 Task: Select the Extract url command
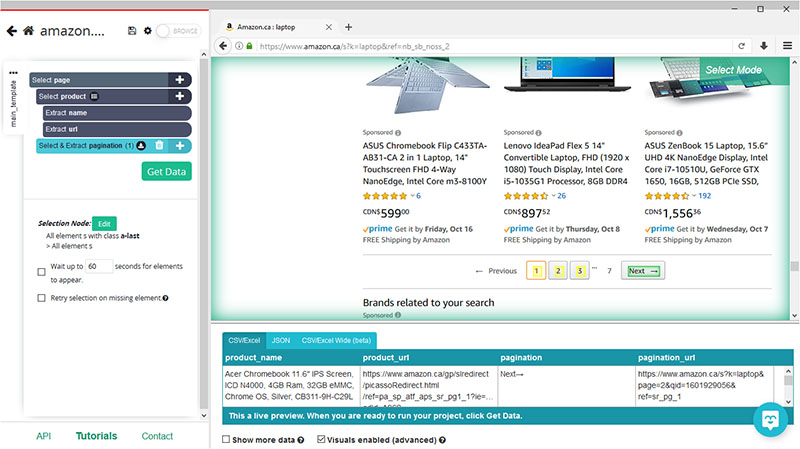117,129
